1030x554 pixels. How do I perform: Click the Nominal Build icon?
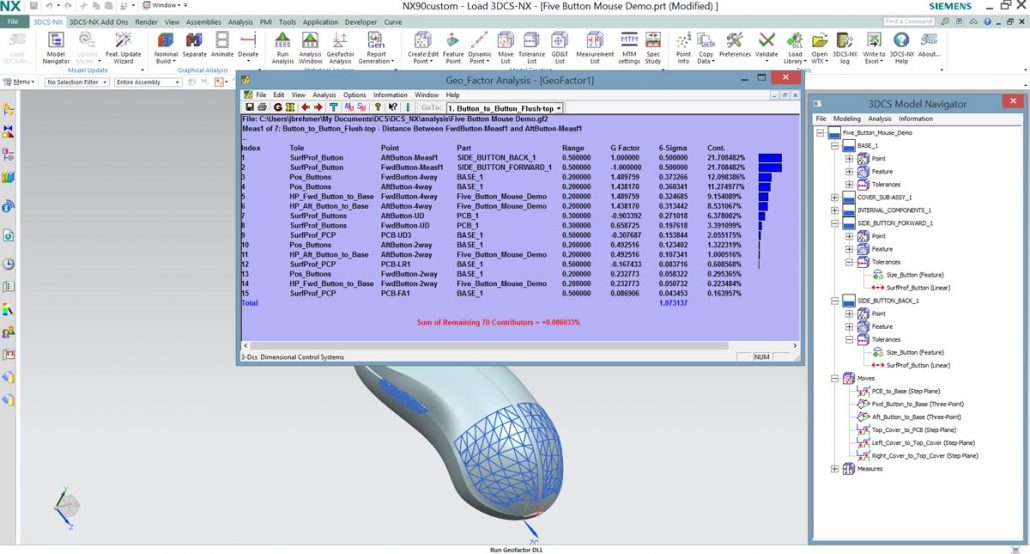click(x=165, y=45)
